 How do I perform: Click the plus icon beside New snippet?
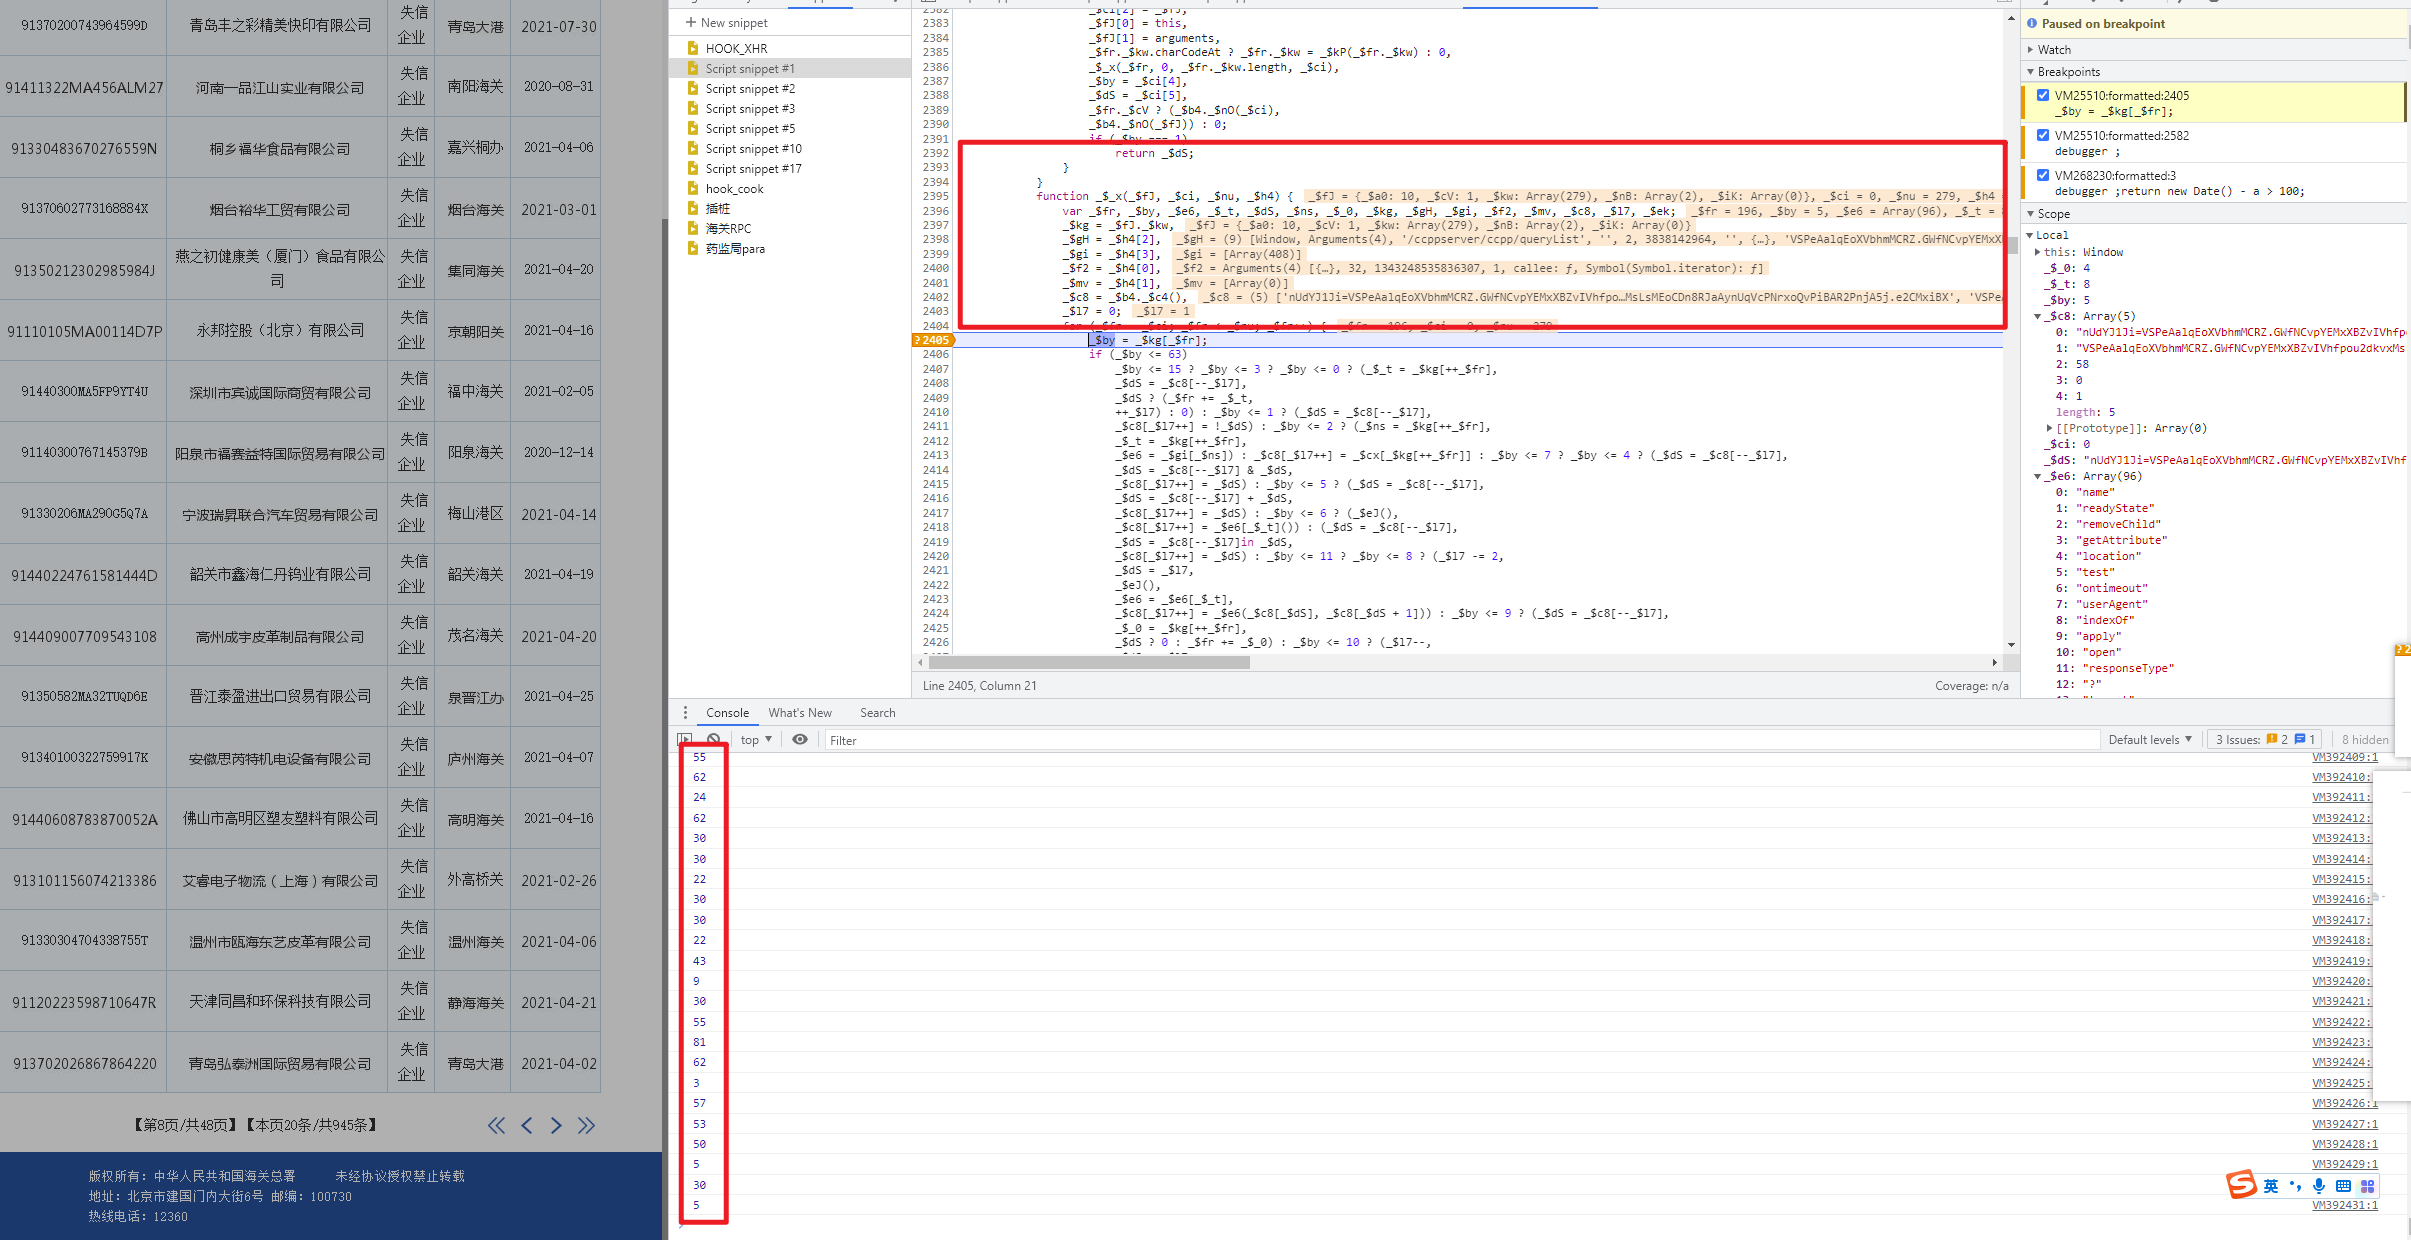coord(691,22)
